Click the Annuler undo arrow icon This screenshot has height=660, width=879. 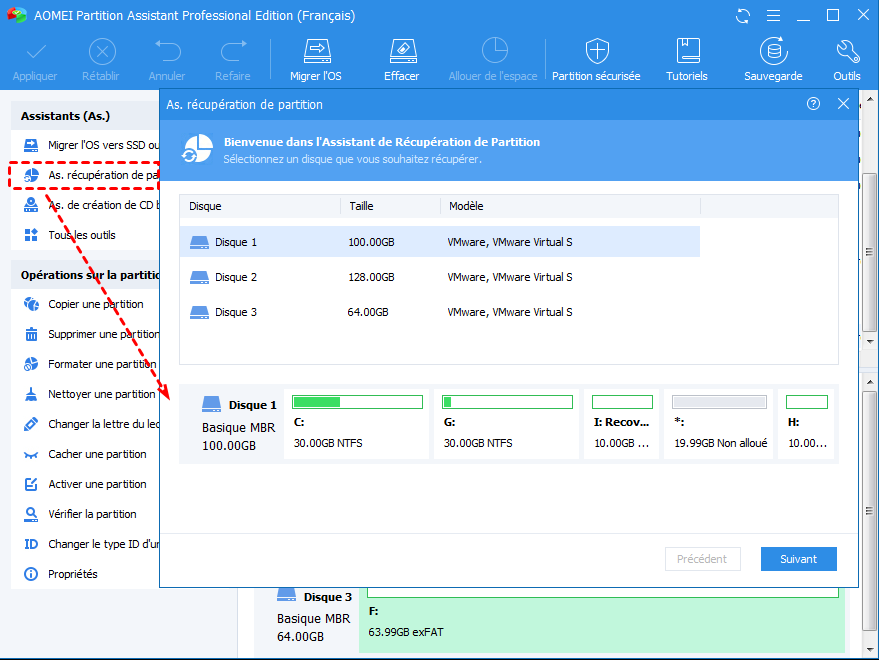168,51
